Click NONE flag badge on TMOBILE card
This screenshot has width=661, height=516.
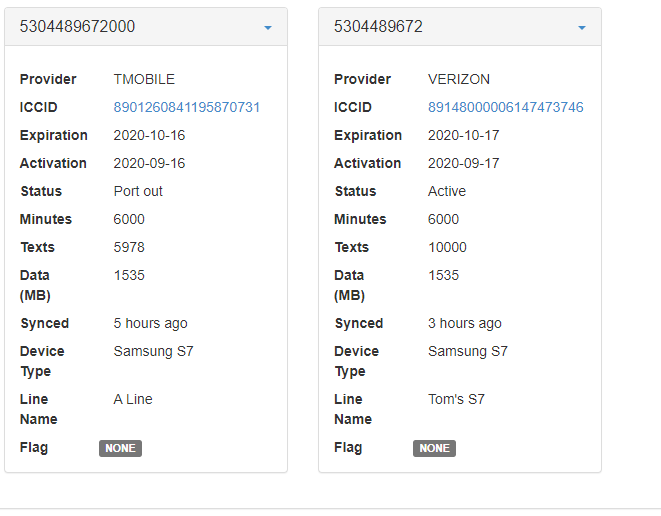(x=121, y=448)
